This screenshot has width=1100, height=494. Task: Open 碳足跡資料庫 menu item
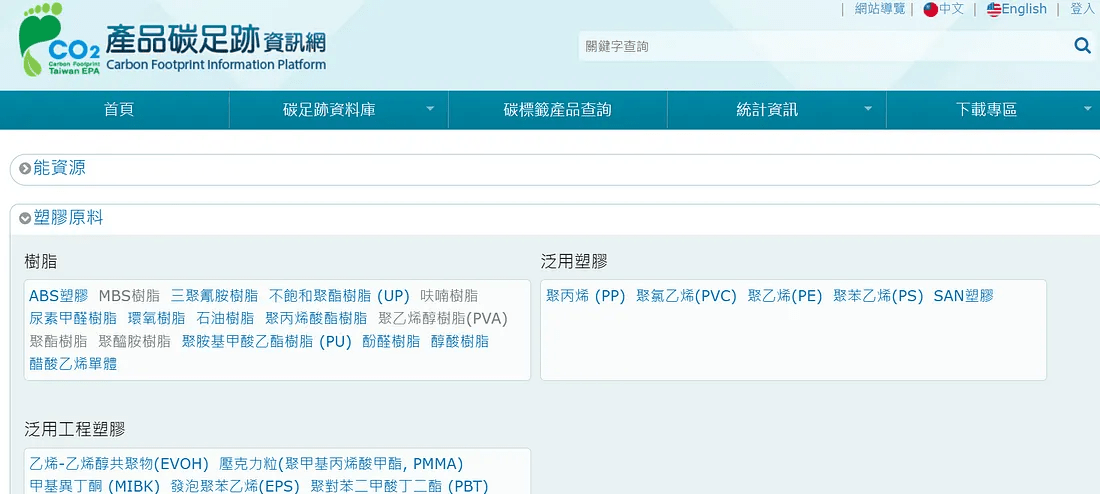coord(329,109)
